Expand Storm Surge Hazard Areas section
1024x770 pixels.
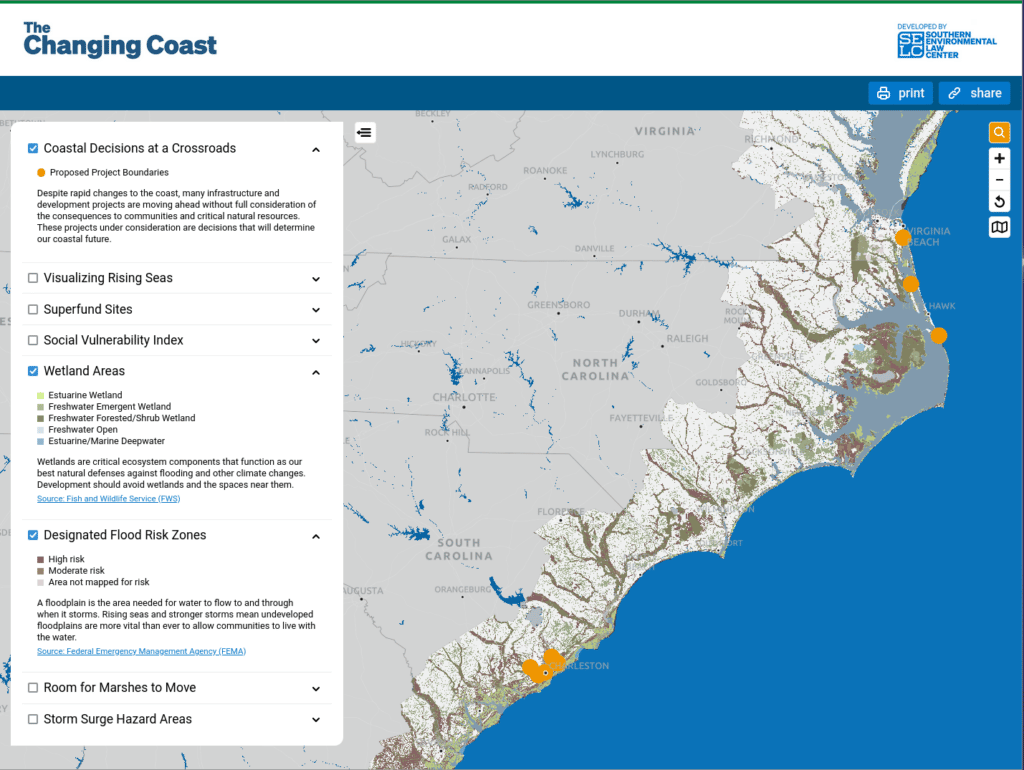tap(316, 720)
